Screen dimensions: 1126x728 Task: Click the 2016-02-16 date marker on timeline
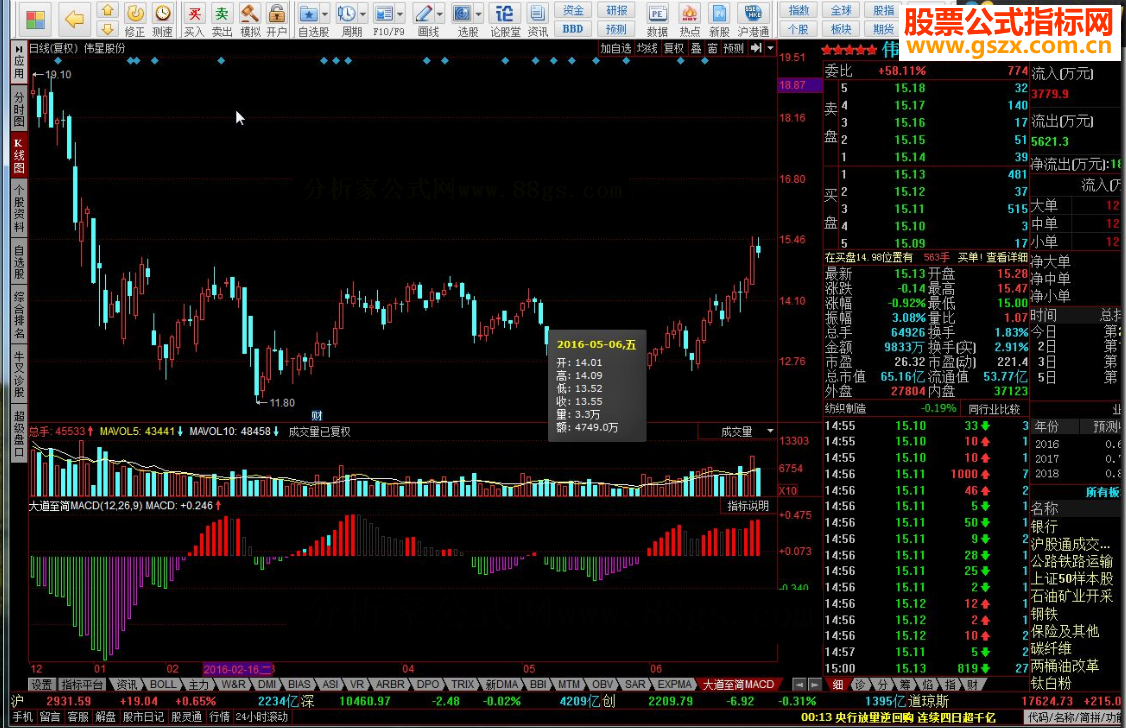(x=238, y=669)
